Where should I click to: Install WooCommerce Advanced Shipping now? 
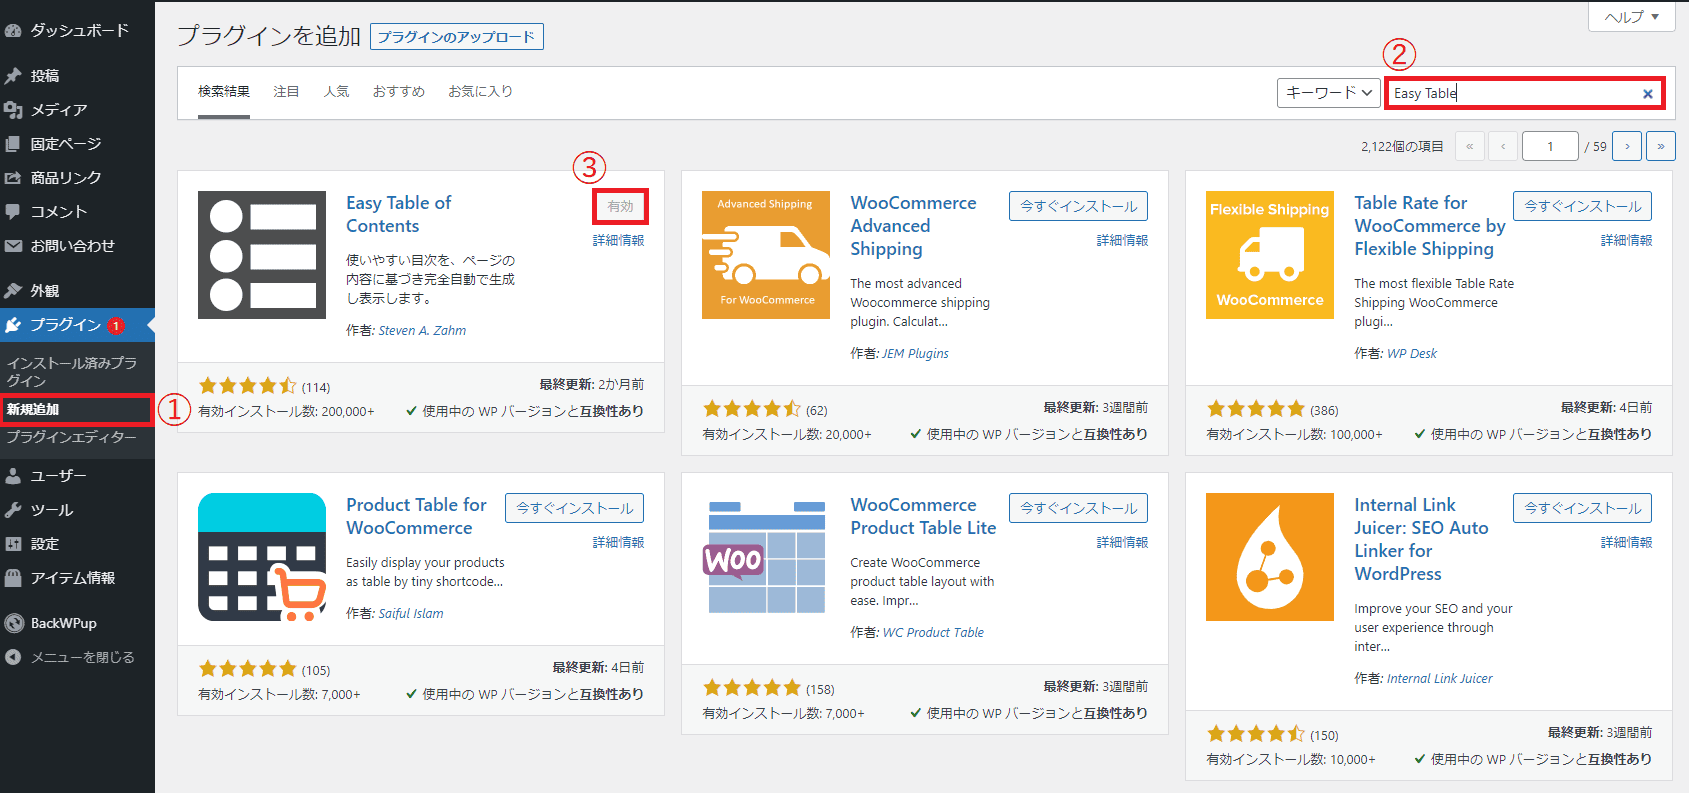pos(1078,206)
